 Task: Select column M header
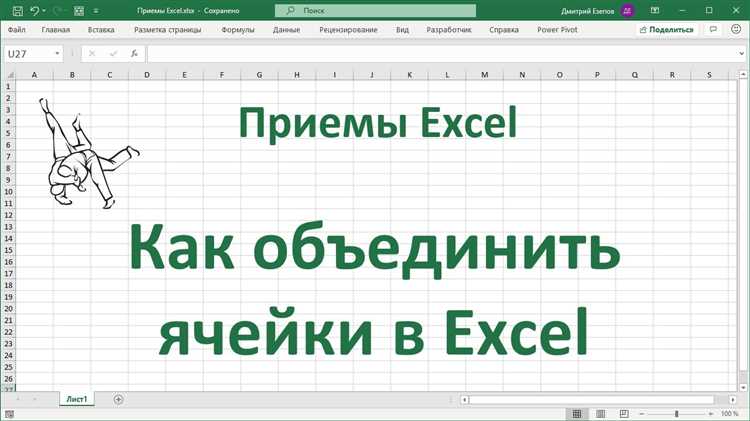coord(485,75)
